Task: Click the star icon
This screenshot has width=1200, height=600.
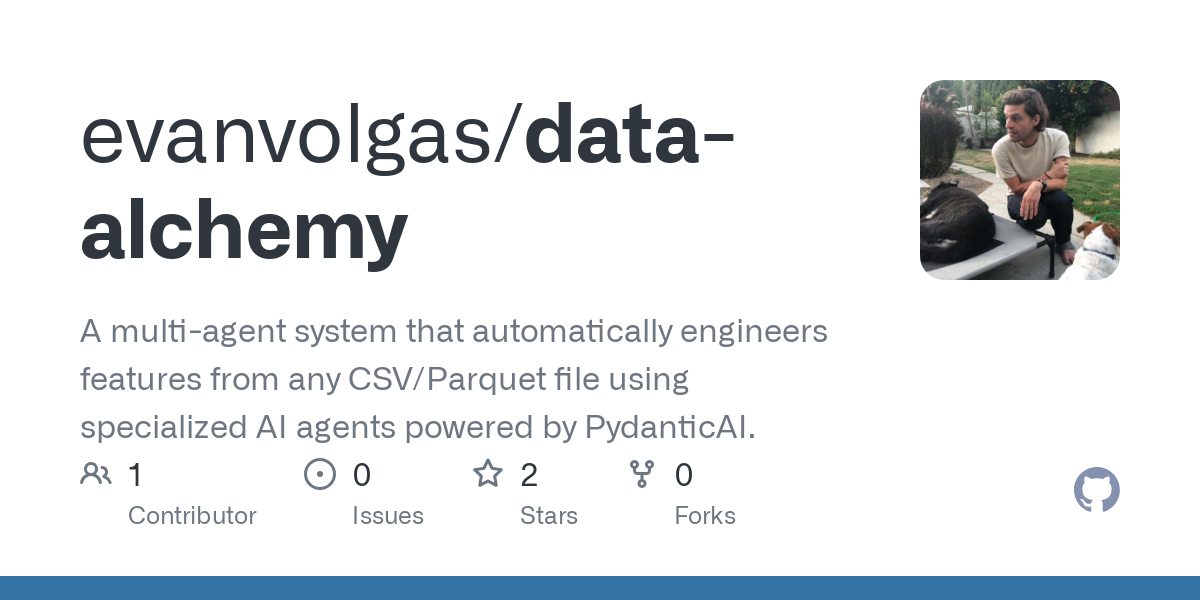Action: point(488,473)
